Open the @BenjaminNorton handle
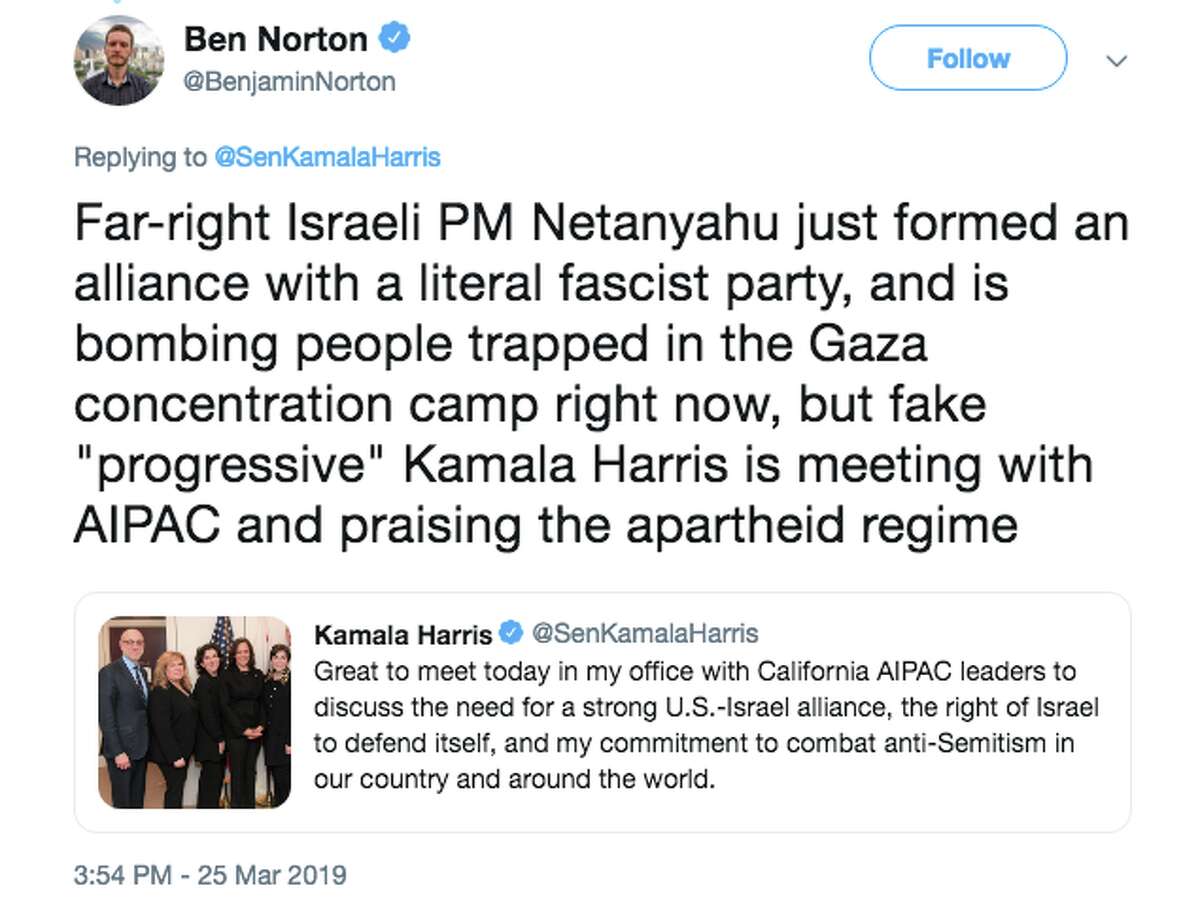Viewport: 1200px width, 911px height. tap(289, 82)
